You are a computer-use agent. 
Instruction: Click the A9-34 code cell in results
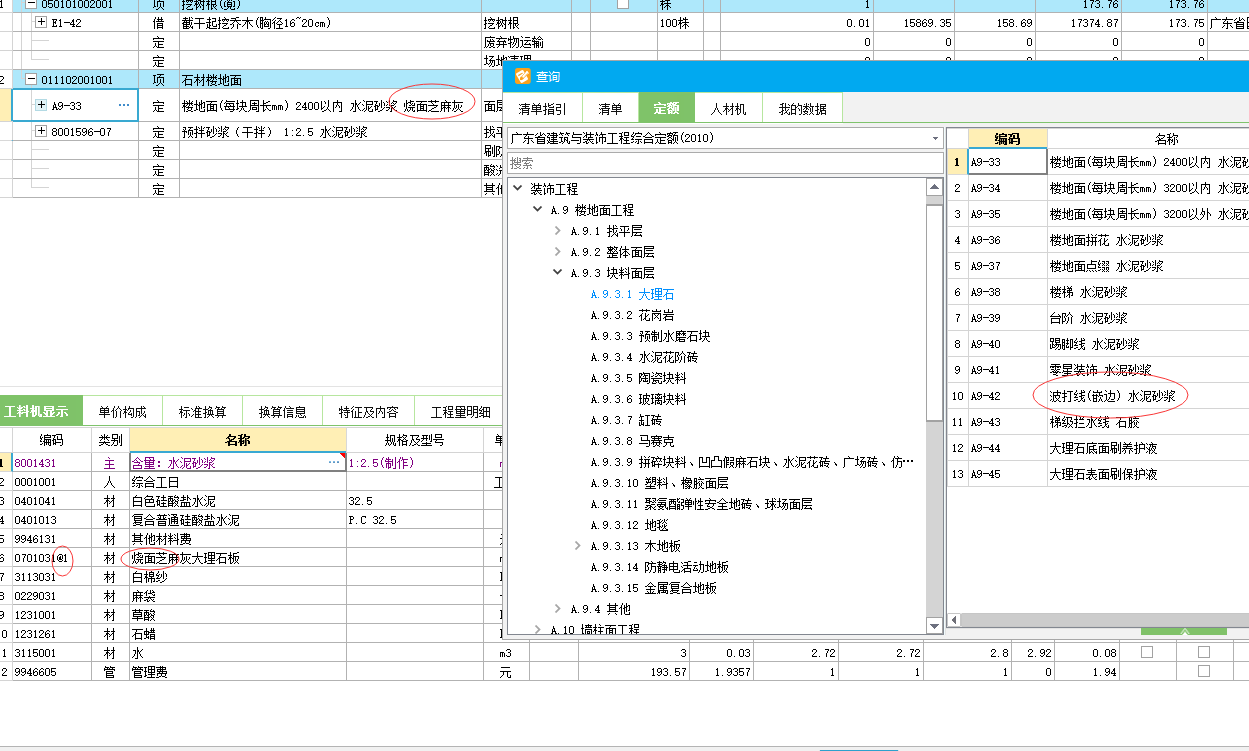[x=1007, y=188]
